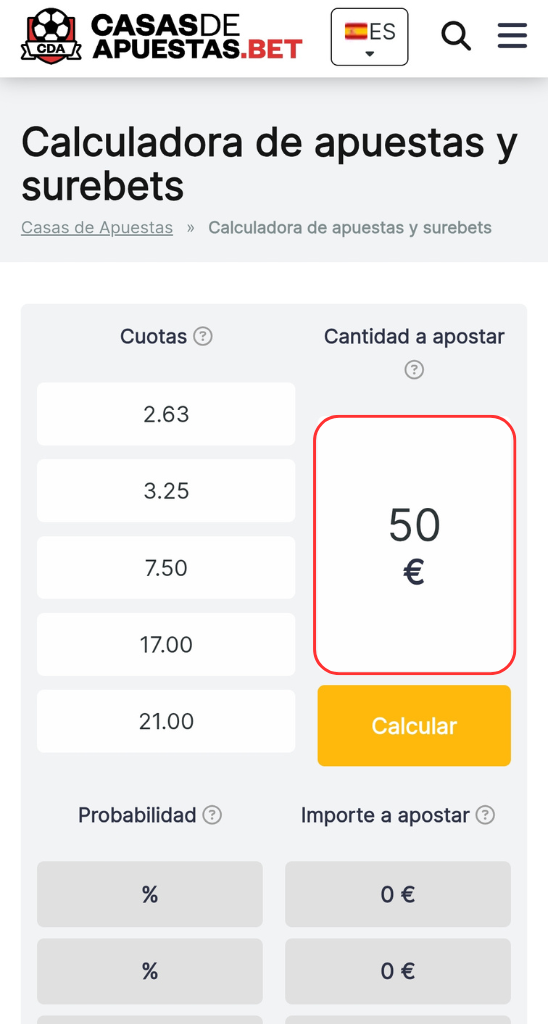
Task: Click the CASASDE APUESTAS.BET site title text
Action: [x=197, y=37]
